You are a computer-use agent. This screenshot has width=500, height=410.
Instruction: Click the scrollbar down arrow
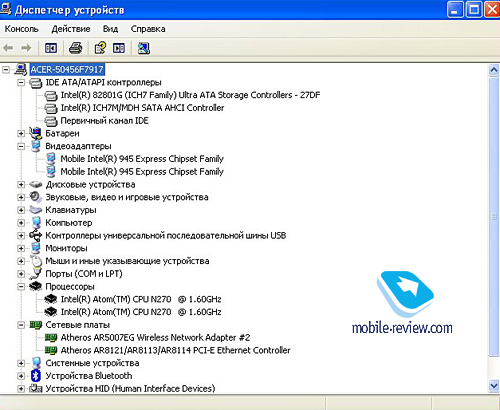point(494,386)
